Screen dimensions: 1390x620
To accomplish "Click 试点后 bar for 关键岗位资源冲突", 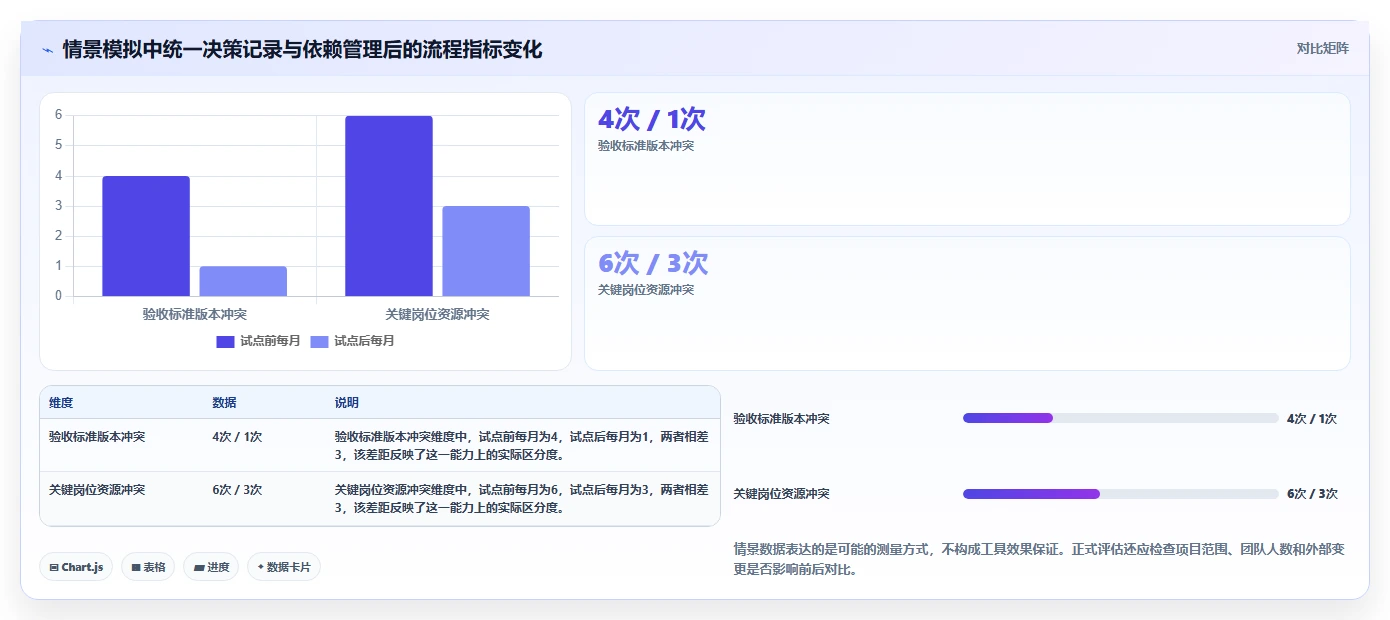I will (486, 251).
